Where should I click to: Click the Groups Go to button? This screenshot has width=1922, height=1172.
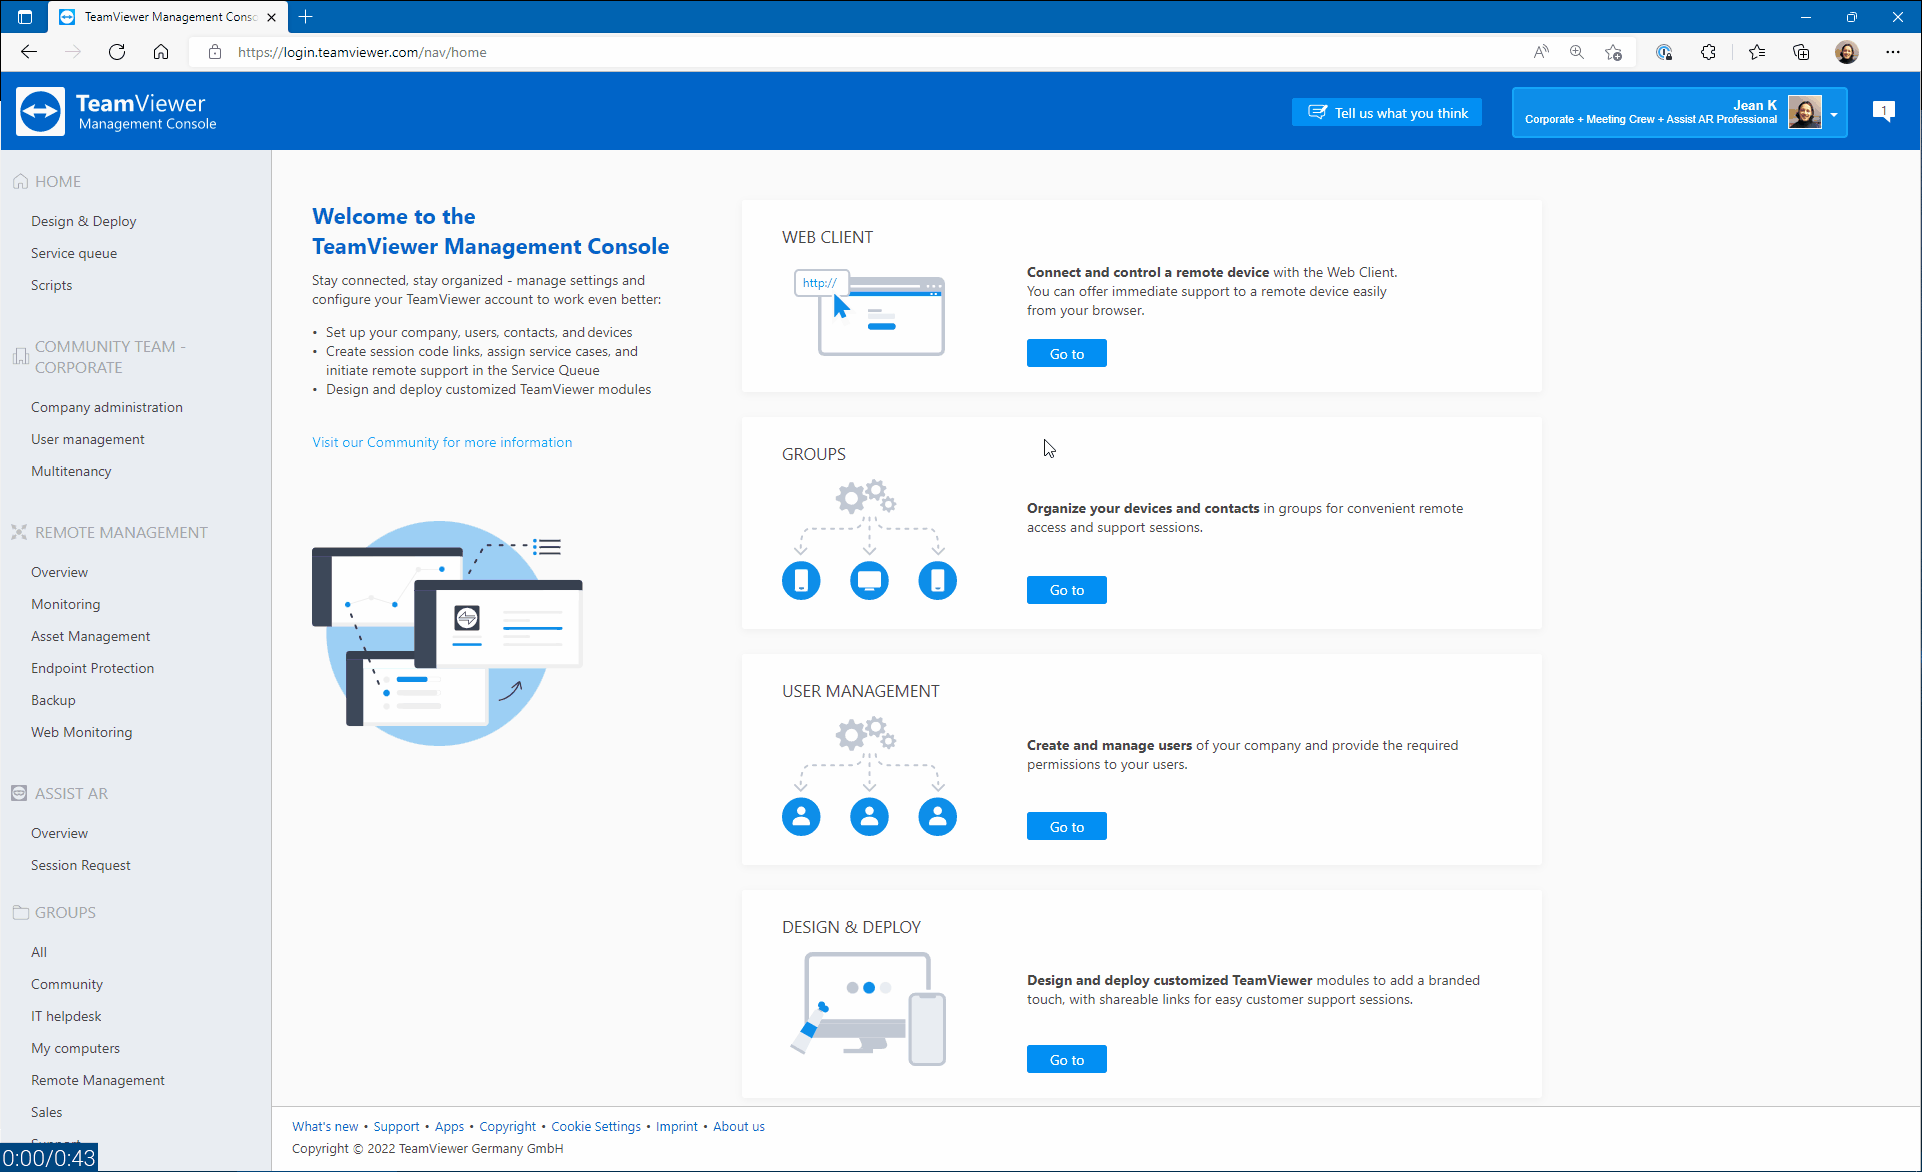coord(1067,589)
